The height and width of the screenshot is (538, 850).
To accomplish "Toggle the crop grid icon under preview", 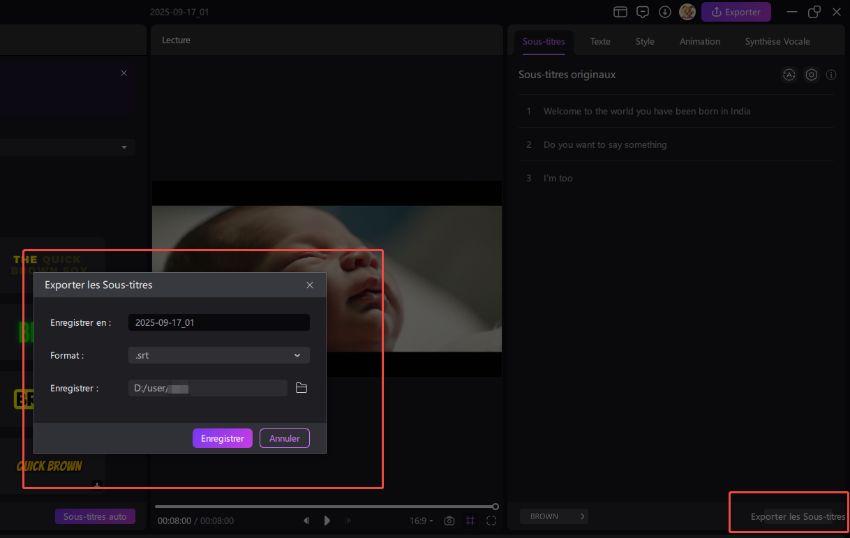I will [x=470, y=521].
